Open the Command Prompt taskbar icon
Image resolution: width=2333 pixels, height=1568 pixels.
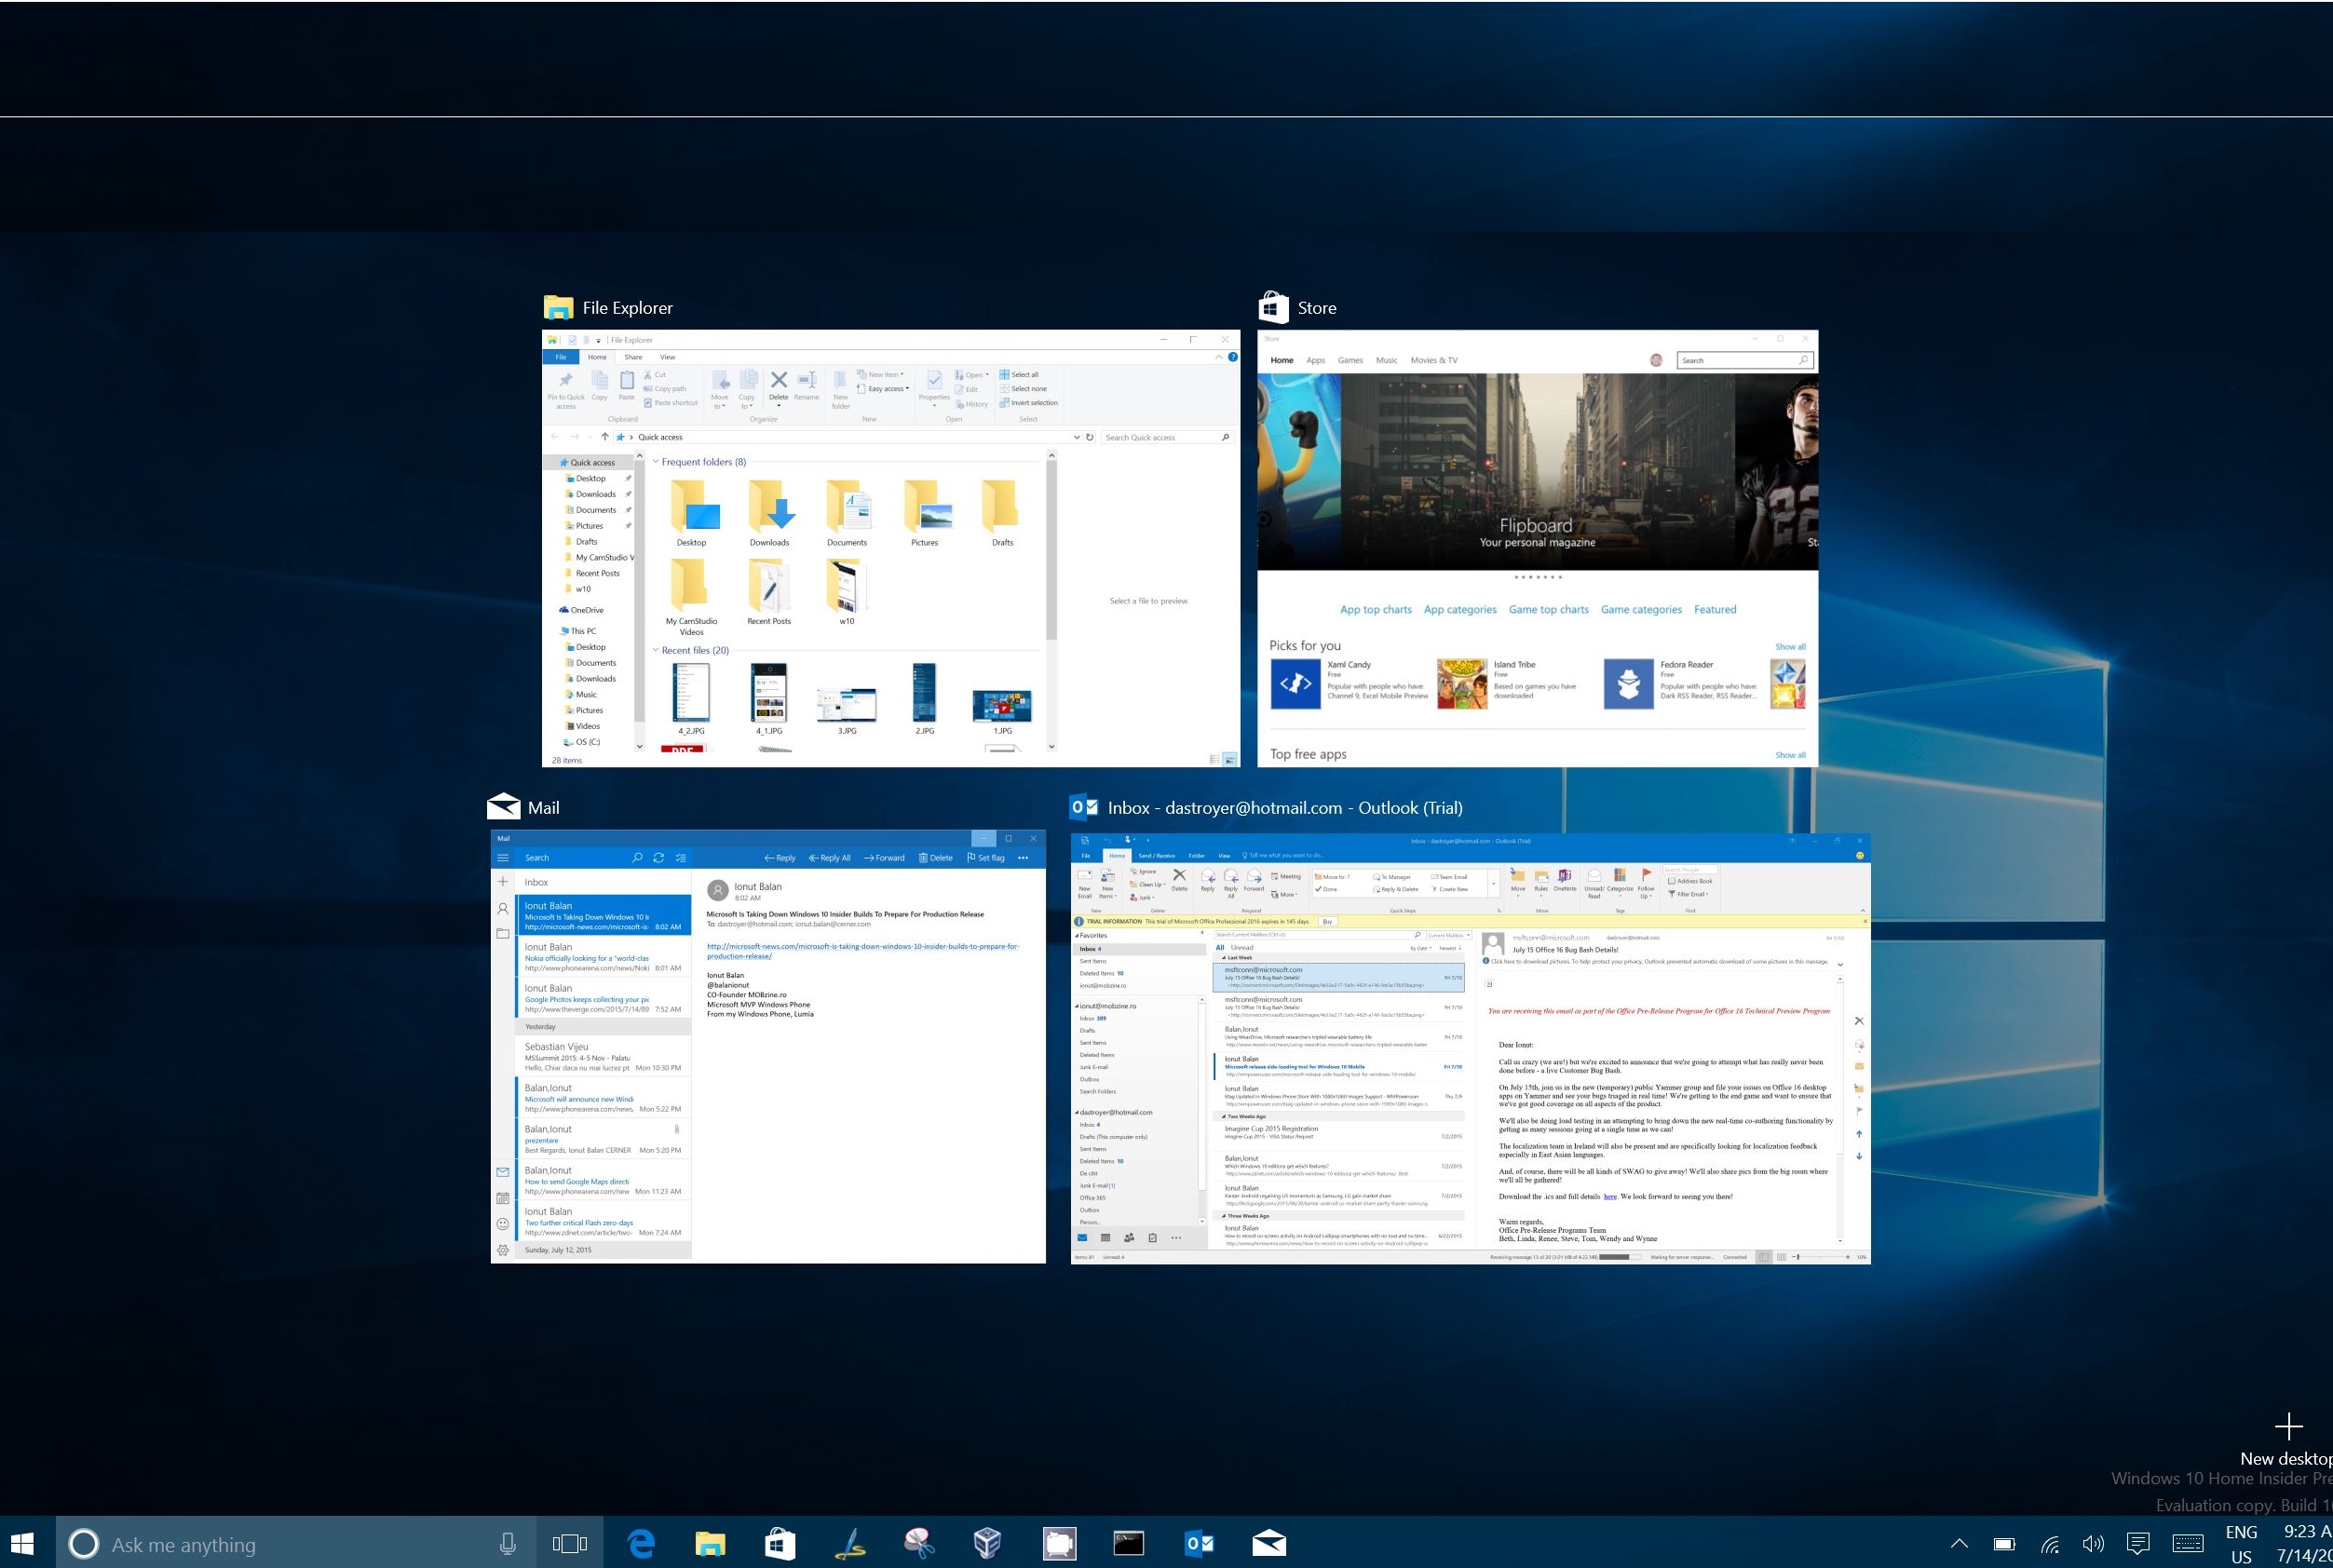point(1128,1543)
